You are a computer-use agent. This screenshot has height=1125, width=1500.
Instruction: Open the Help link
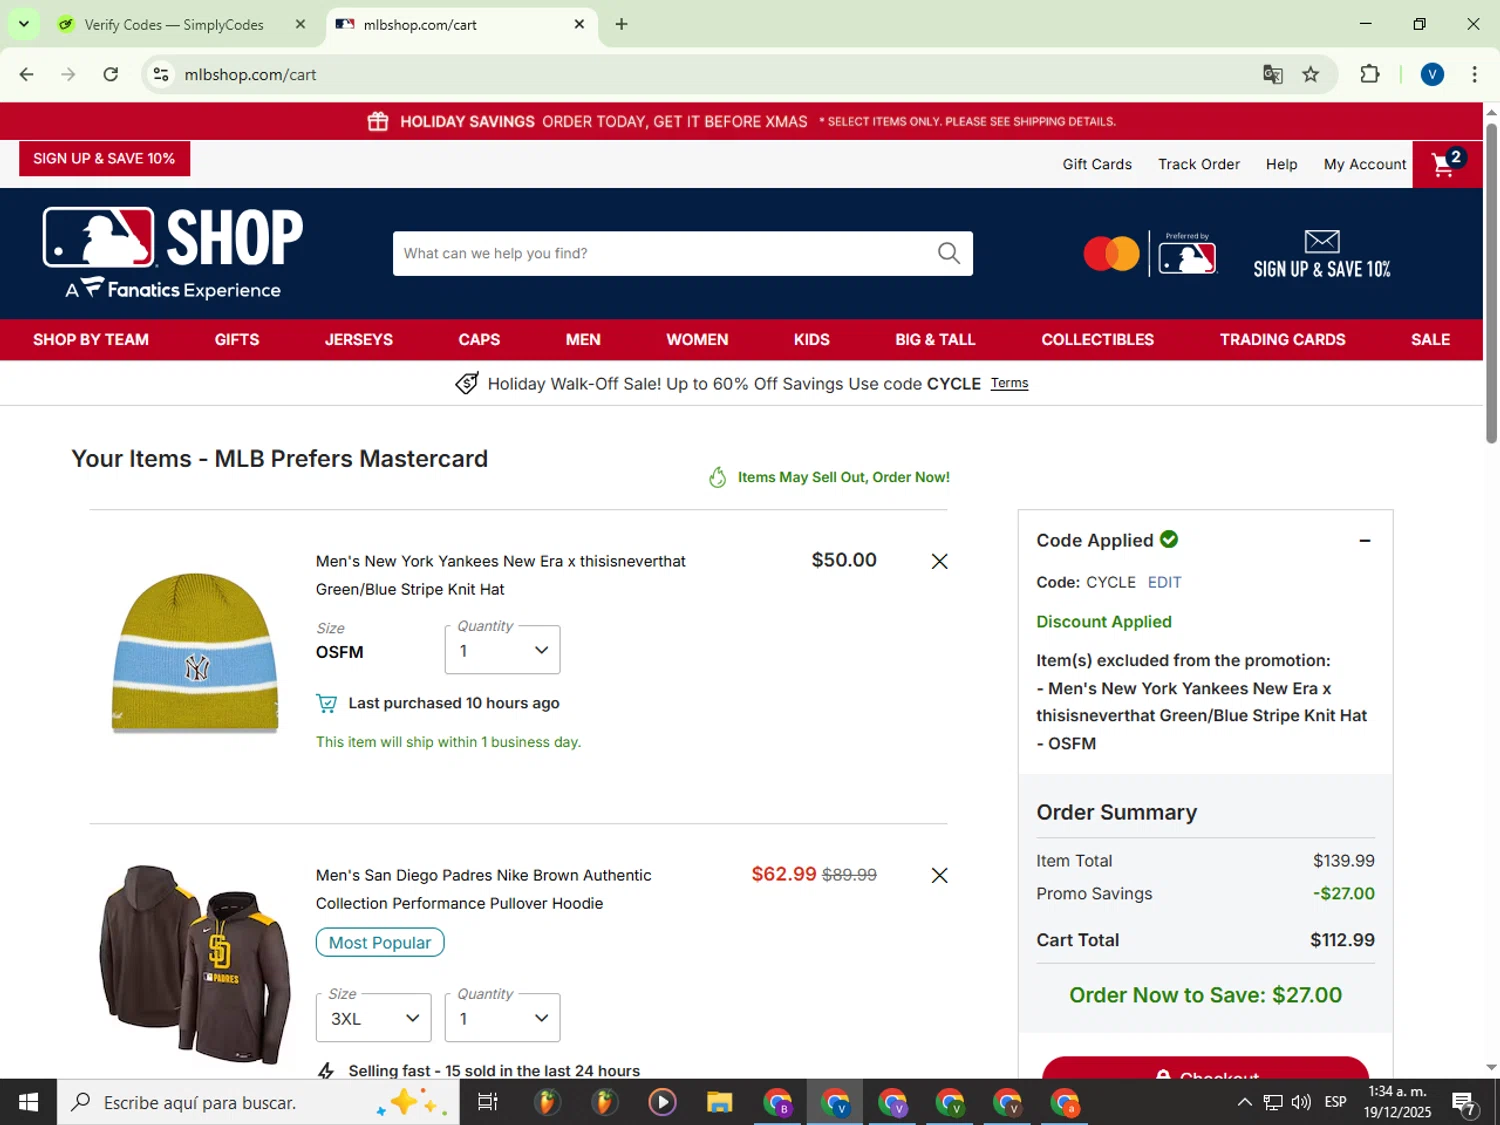[1281, 164]
